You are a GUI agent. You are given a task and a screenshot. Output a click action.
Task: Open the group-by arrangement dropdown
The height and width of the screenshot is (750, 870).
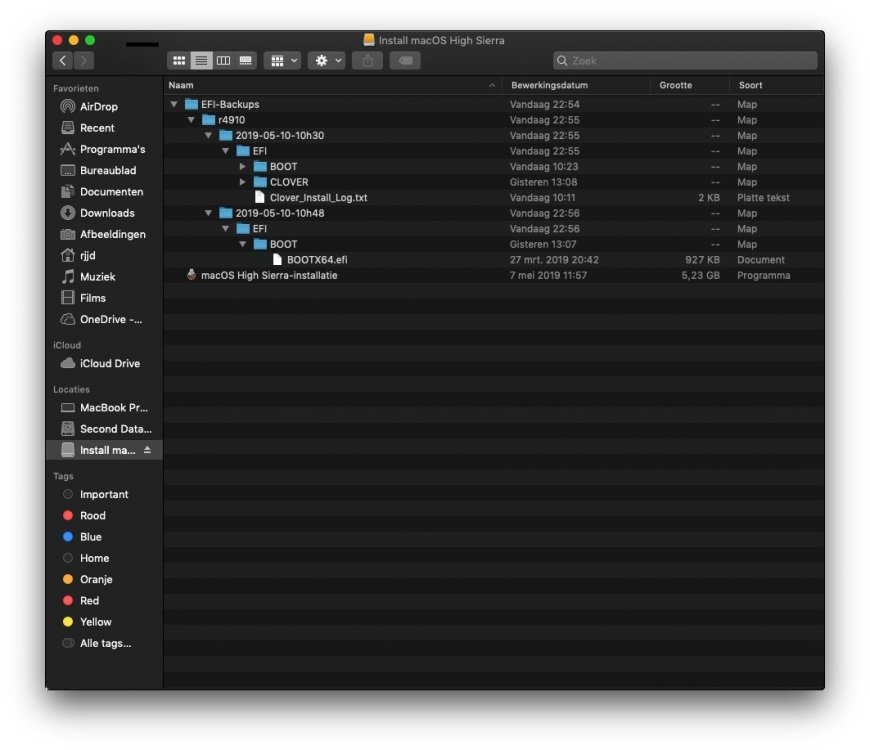[x=282, y=61]
